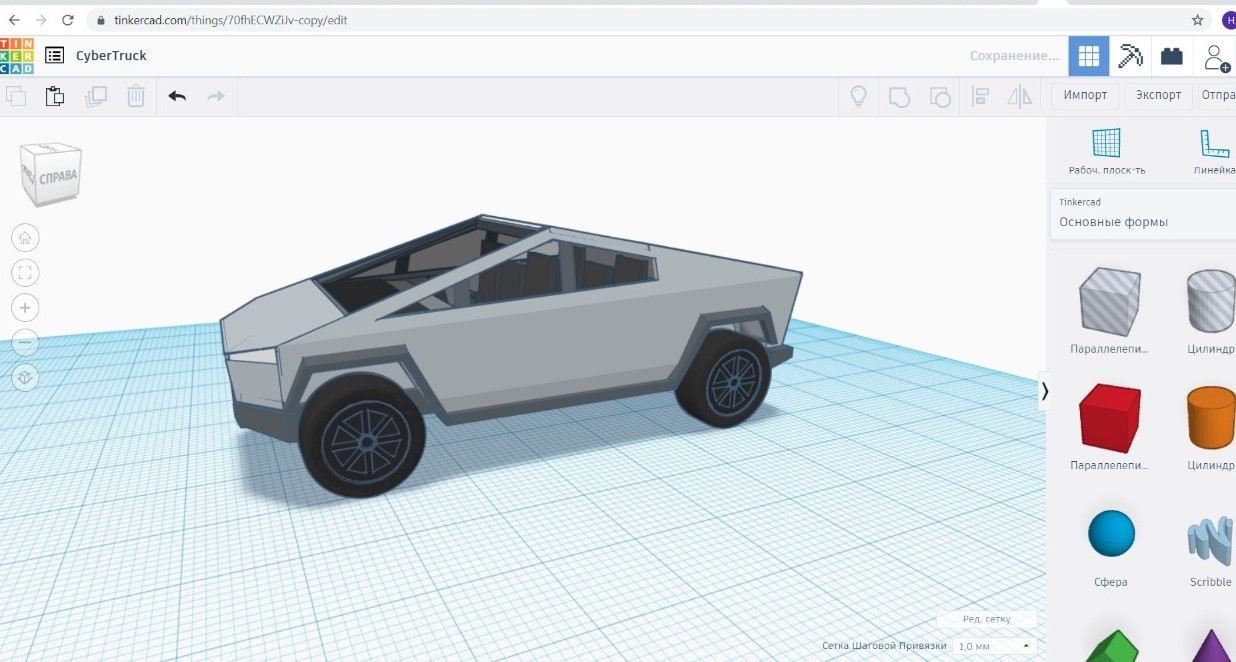Click the Home view button
1236x662 pixels.
(25, 238)
